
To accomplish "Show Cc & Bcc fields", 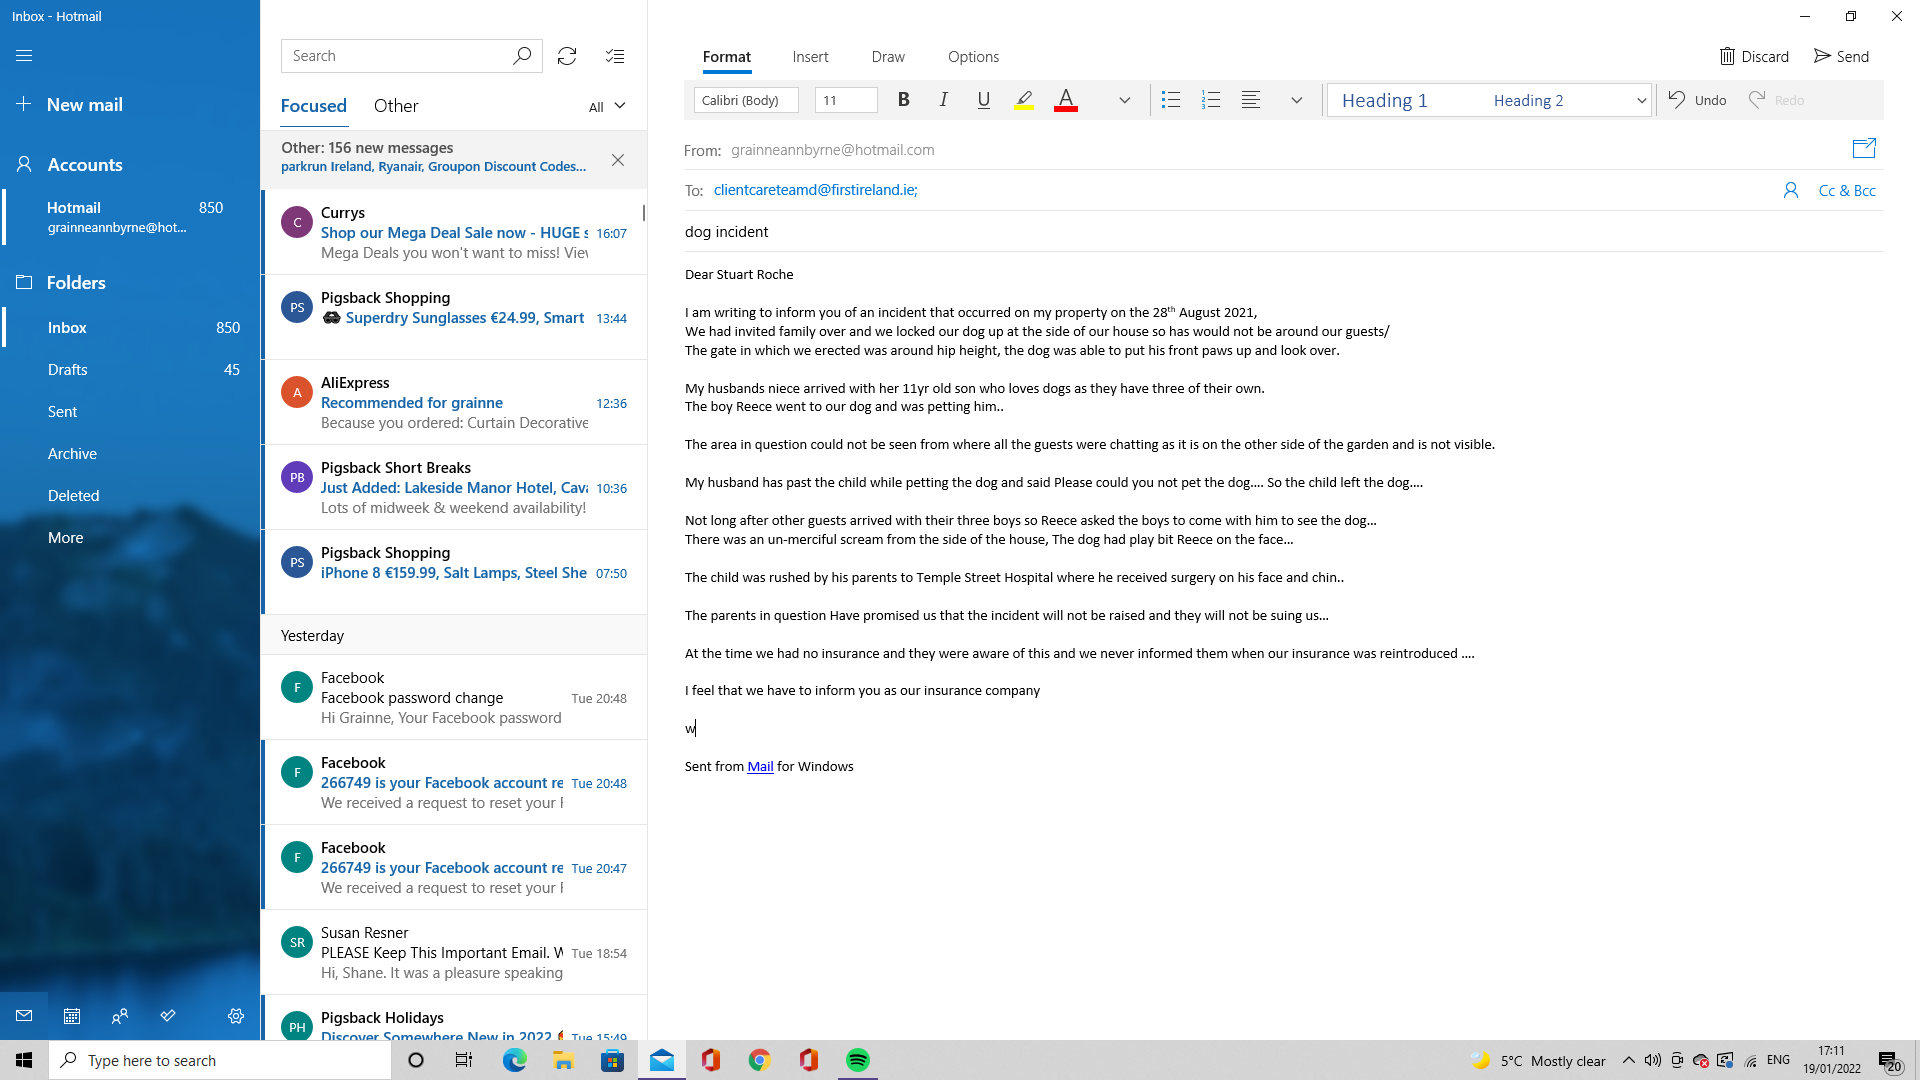I will pyautogui.click(x=1847, y=190).
